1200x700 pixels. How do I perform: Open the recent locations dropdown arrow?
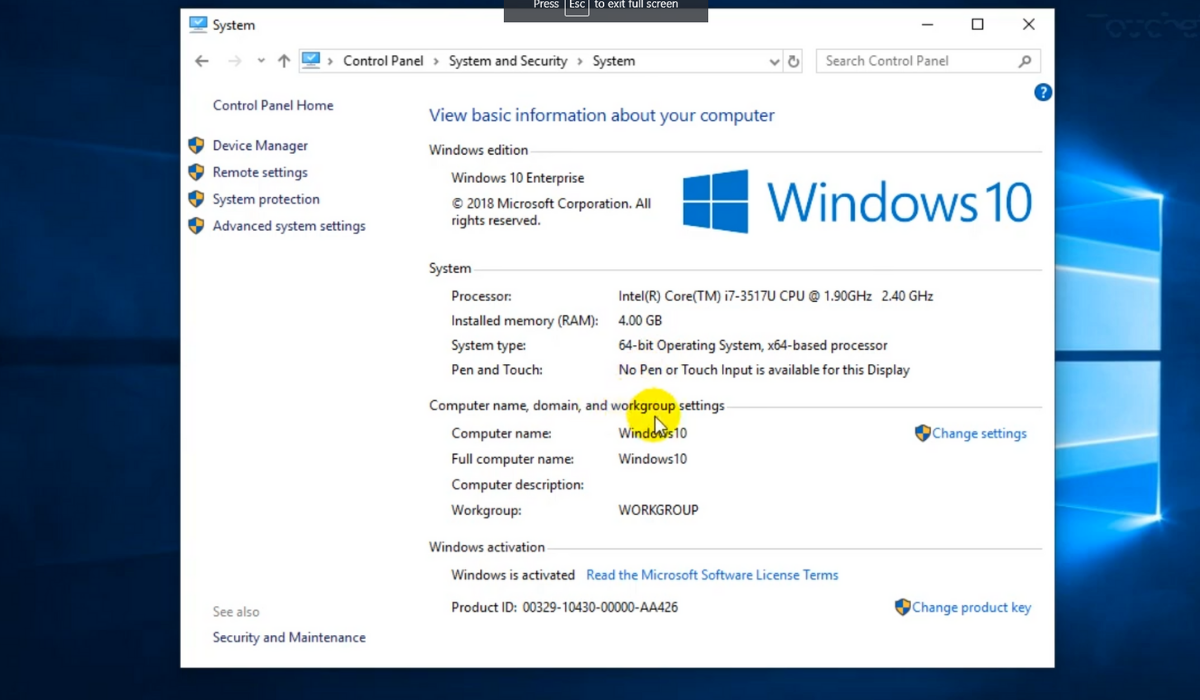pyautogui.click(x=261, y=61)
